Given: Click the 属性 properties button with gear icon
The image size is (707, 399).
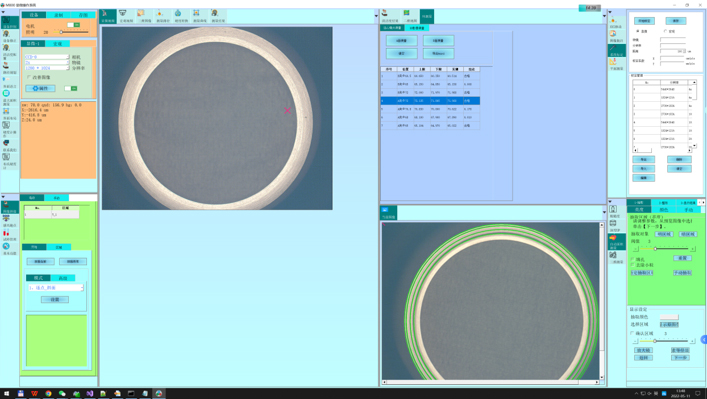Looking at the screenshot, I should coord(41,88).
